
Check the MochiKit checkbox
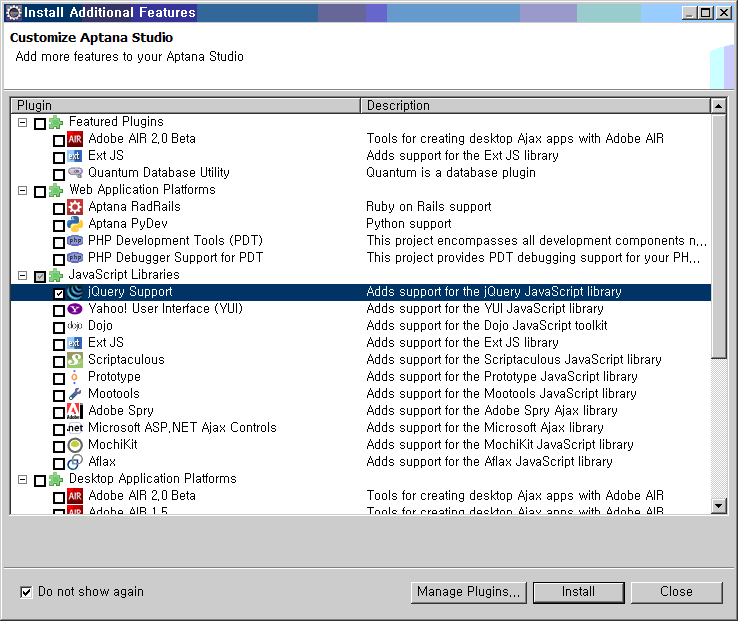pyautogui.click(x=59, y=447)
